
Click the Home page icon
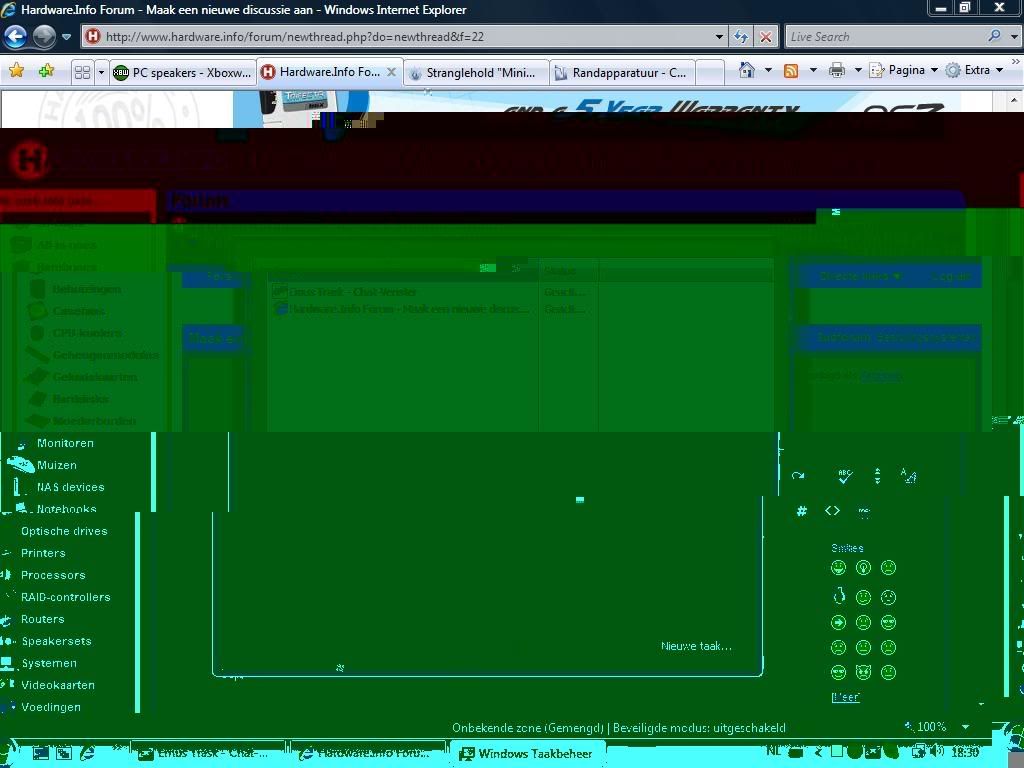(x=747, y=70)
